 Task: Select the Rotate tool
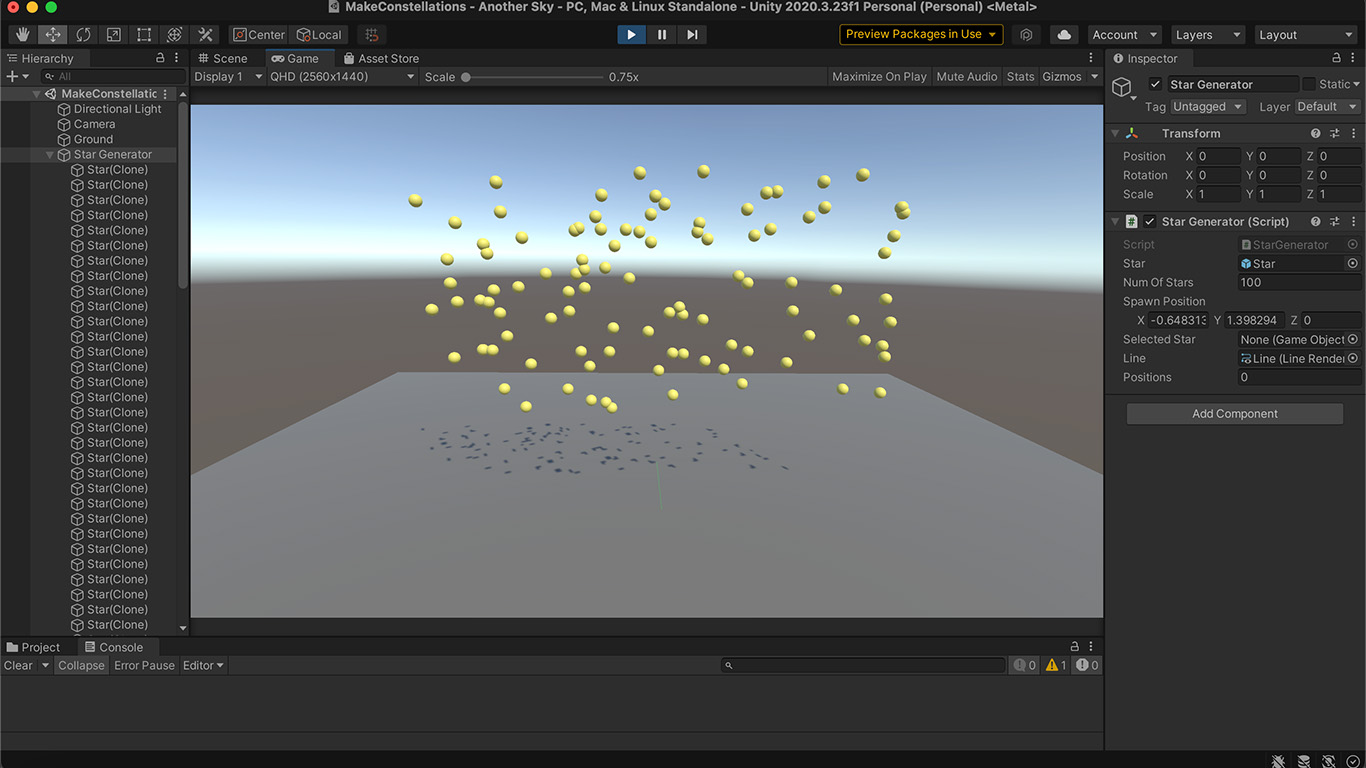[x=83, y=35]
